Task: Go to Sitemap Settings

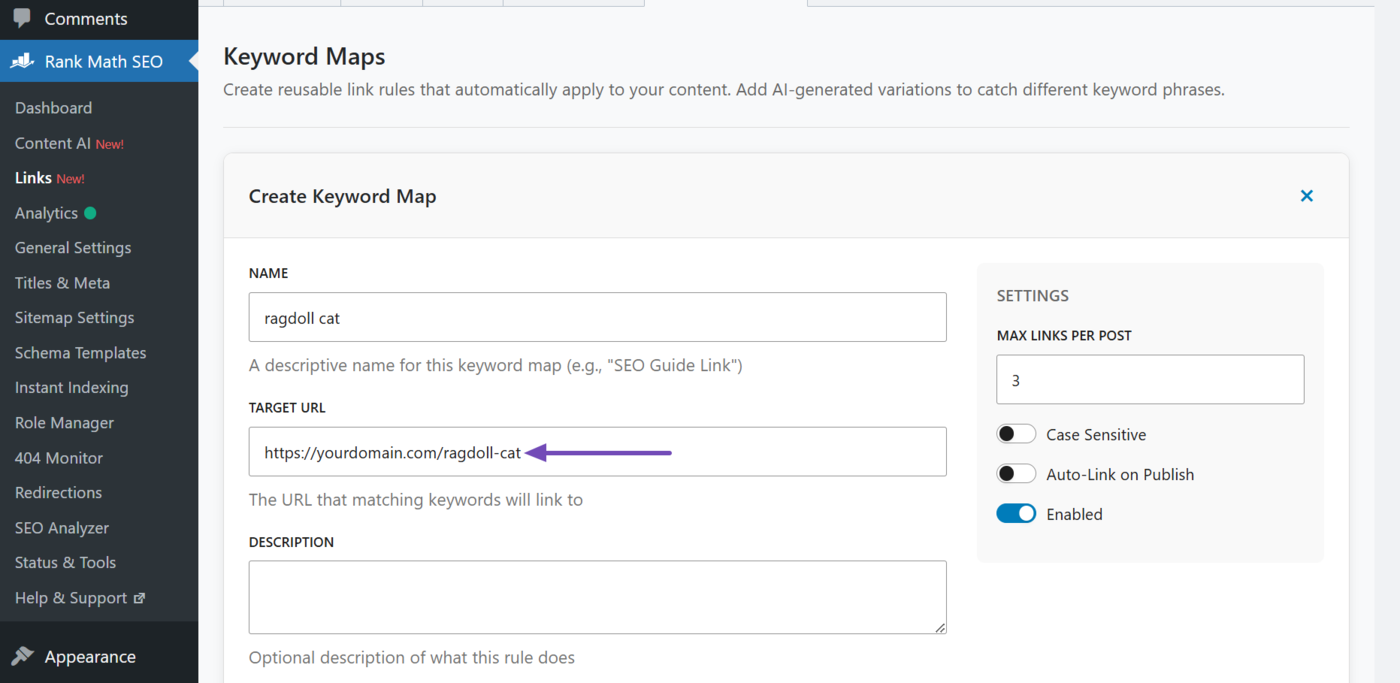Action: click(x=74, y=317)
